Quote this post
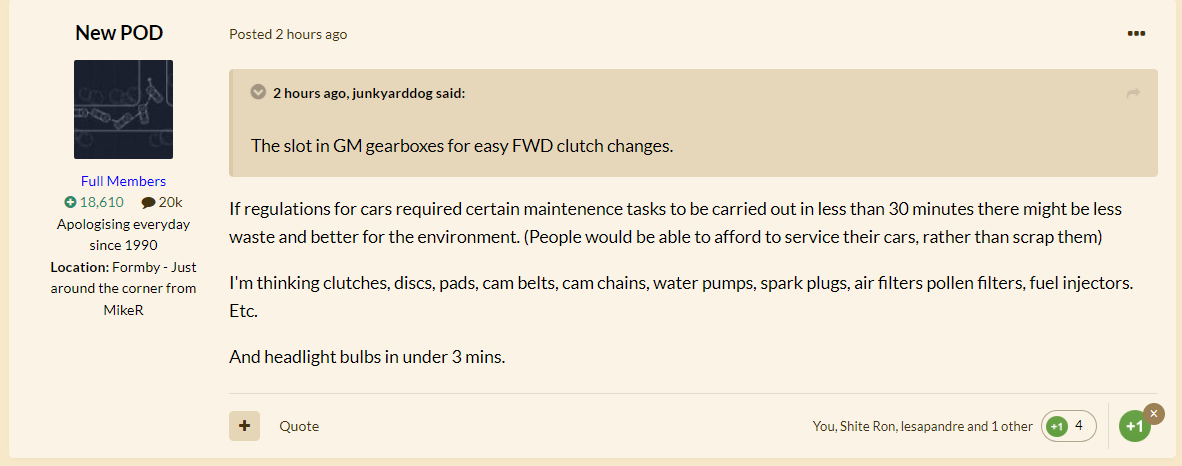Image resolution: width=1182 pixels, height=466 pixels. 299,426
